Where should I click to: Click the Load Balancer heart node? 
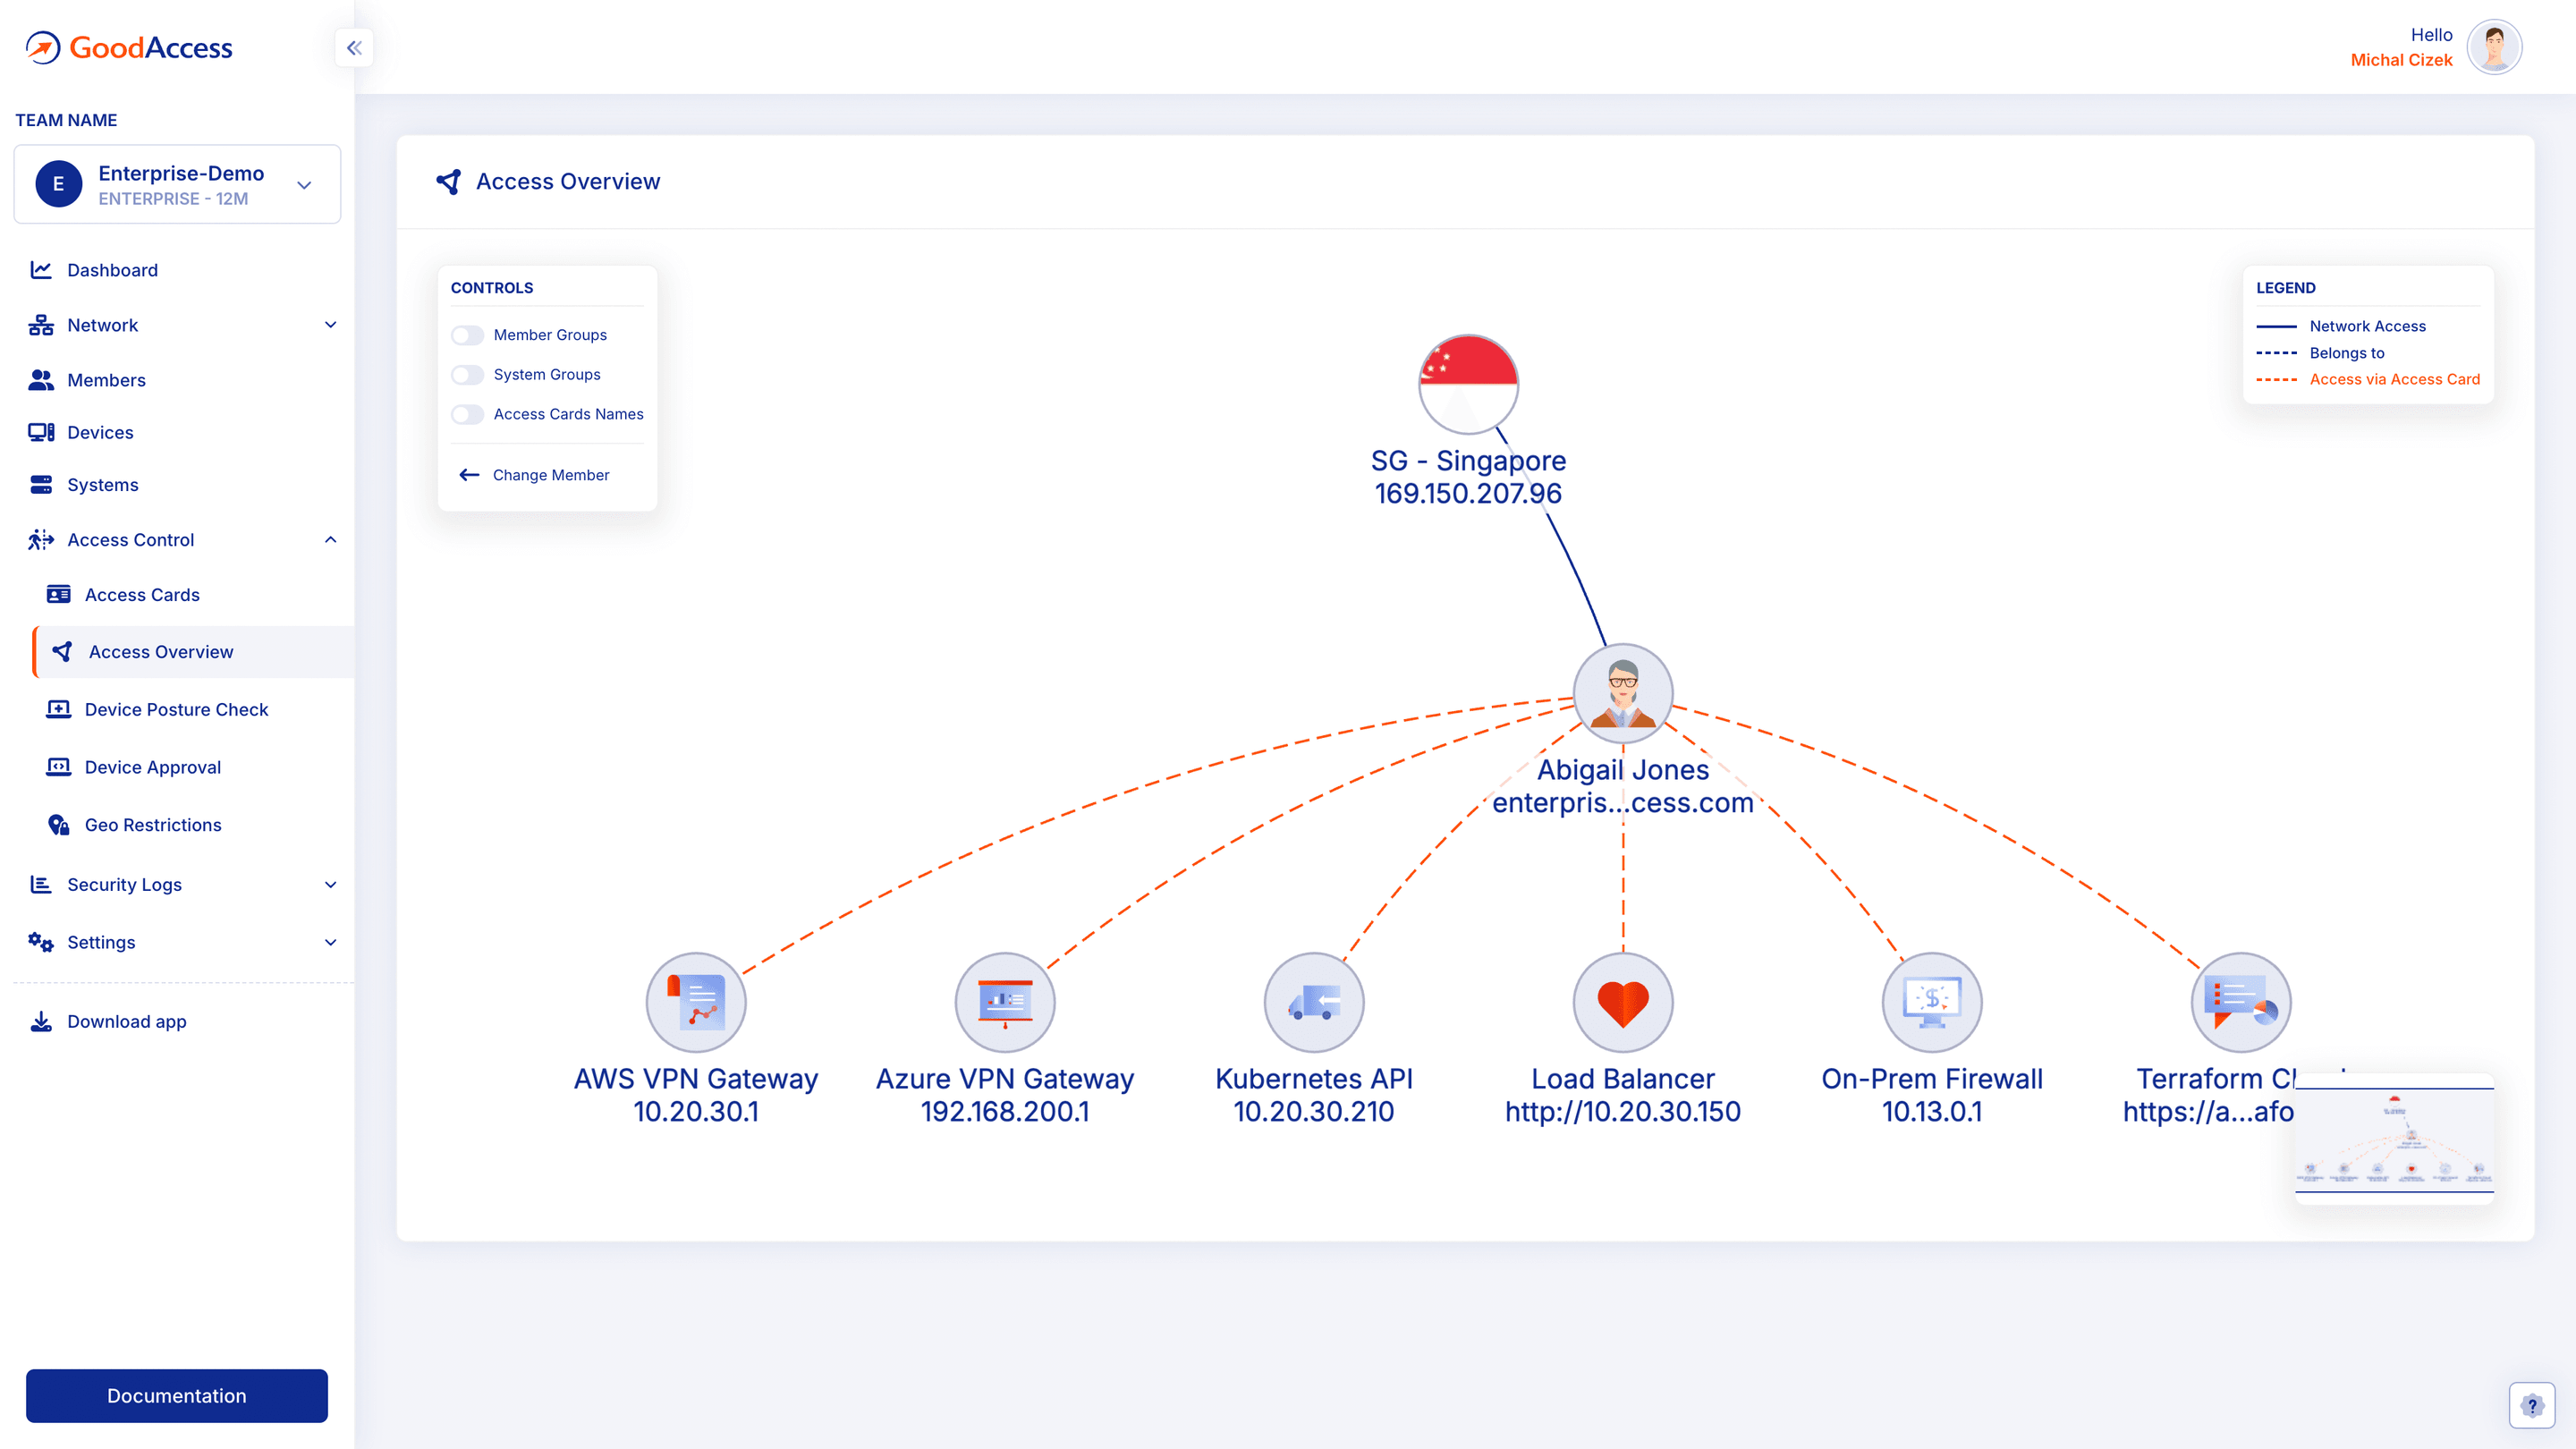1623,1002
